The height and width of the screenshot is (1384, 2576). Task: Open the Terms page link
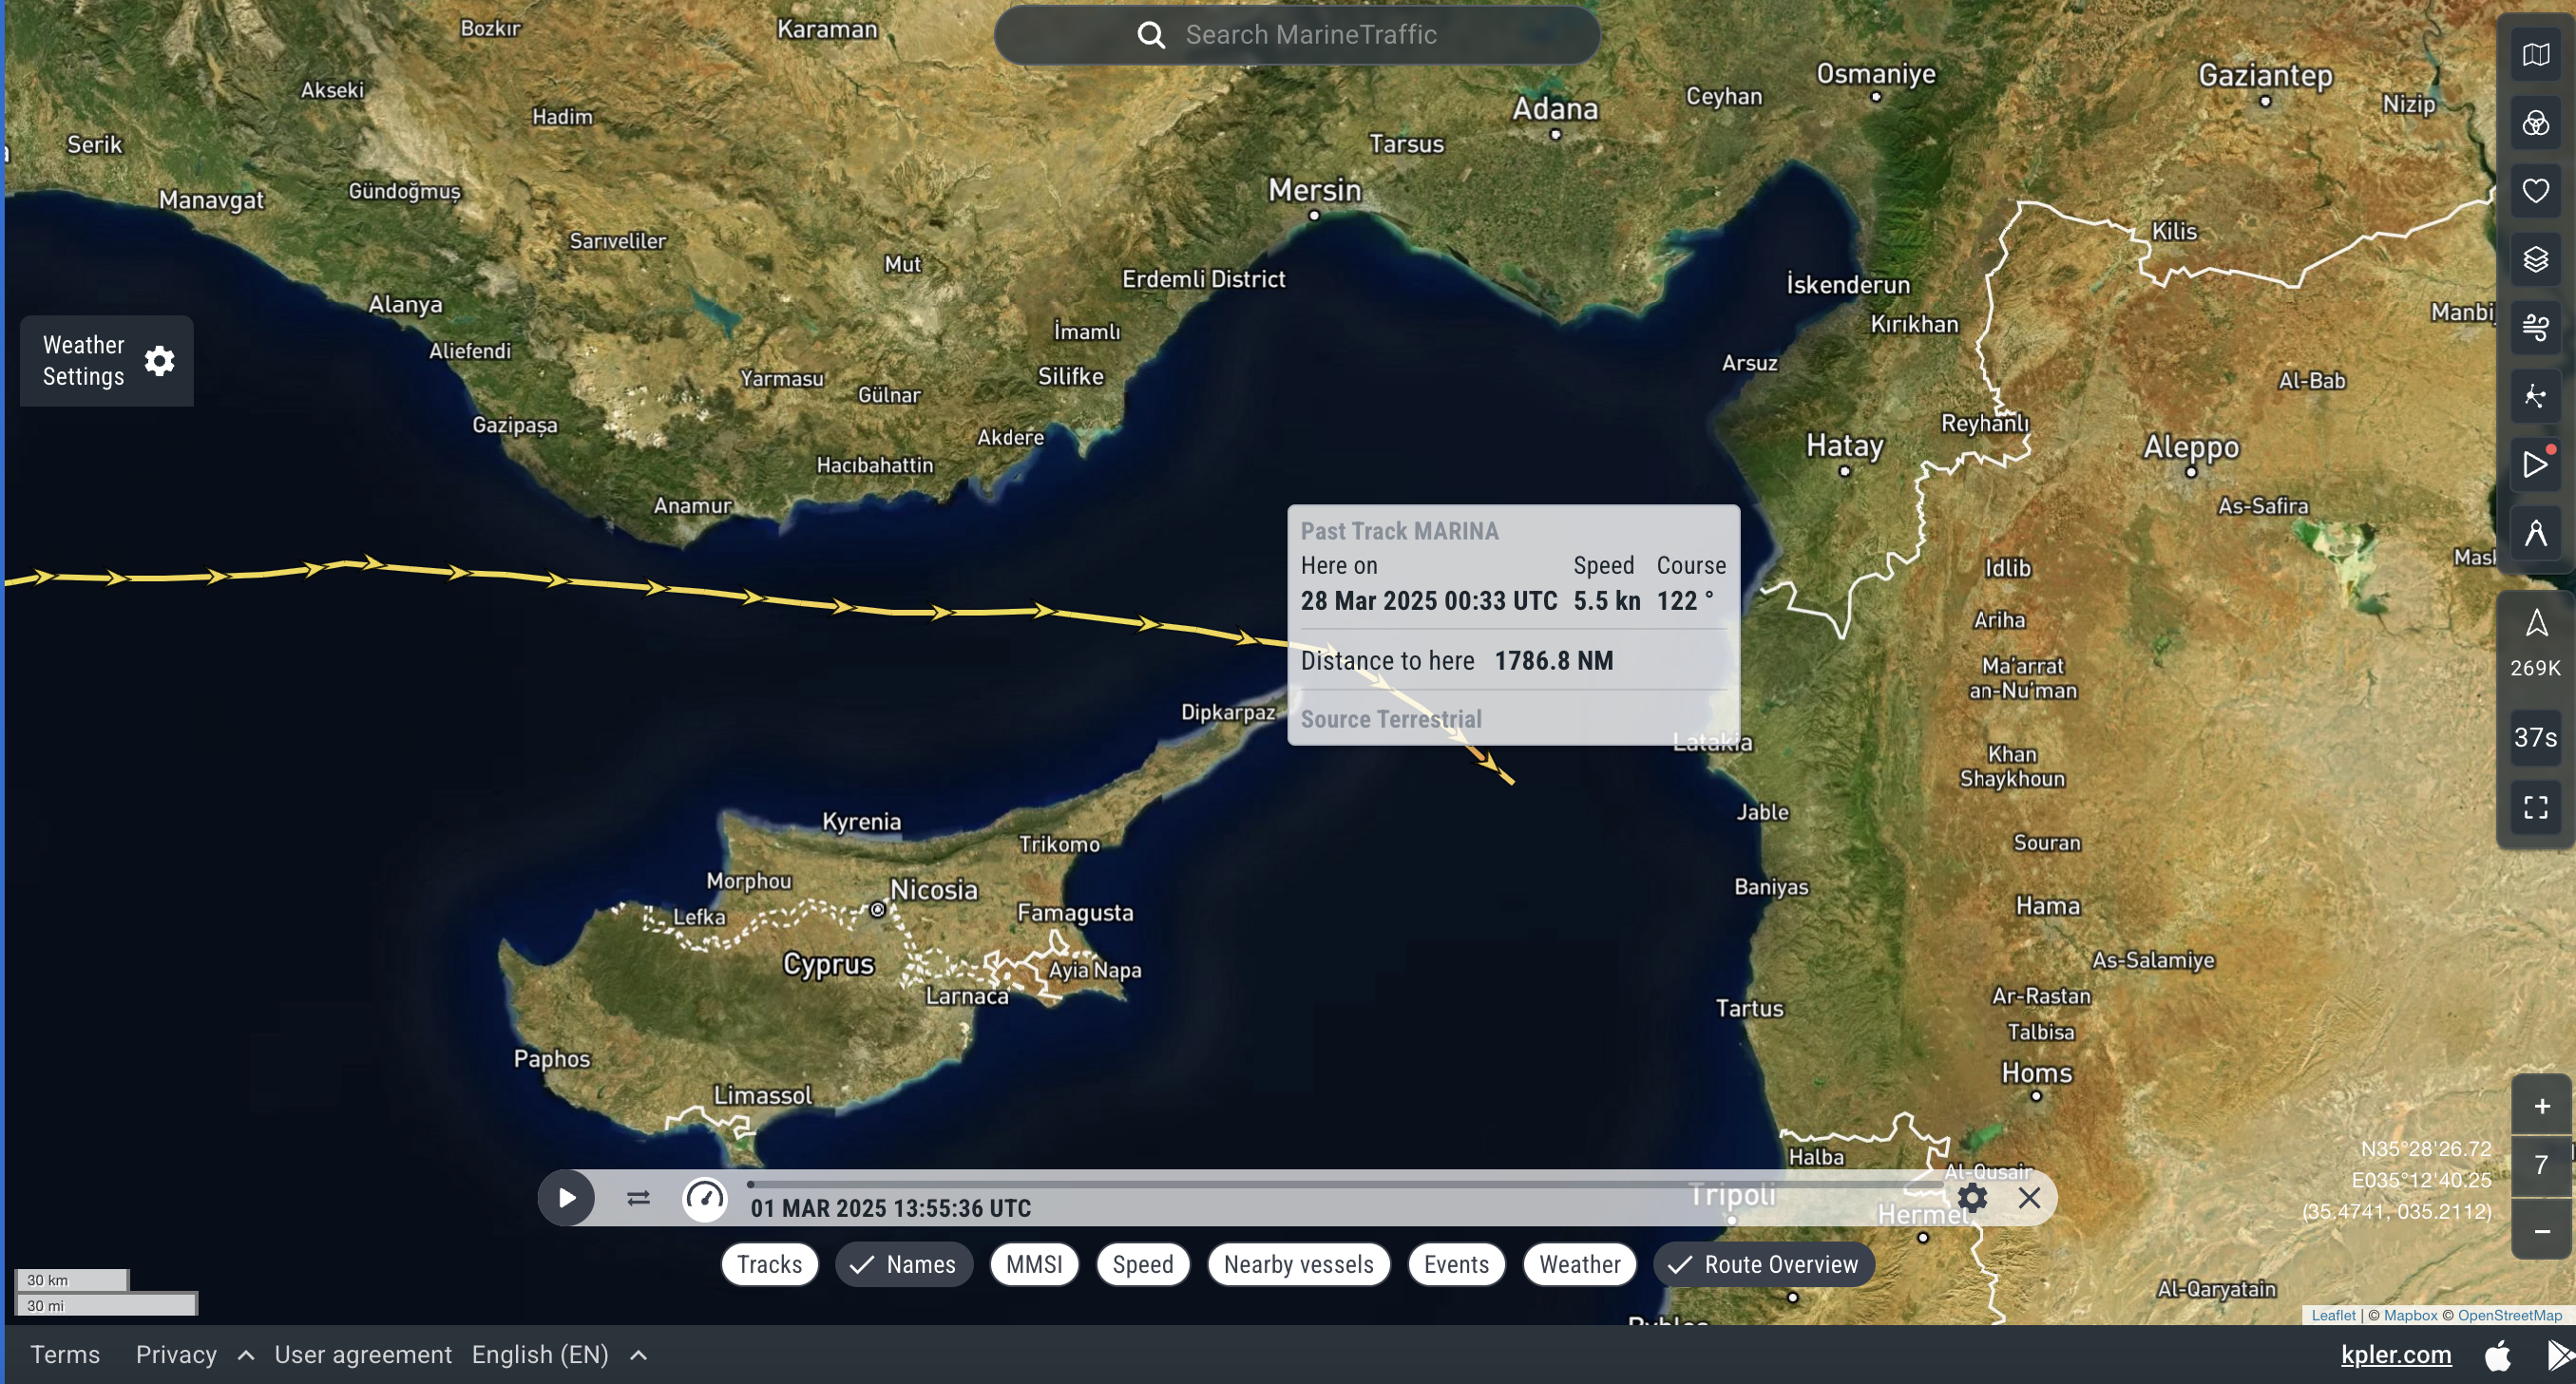pos(64,1355)
